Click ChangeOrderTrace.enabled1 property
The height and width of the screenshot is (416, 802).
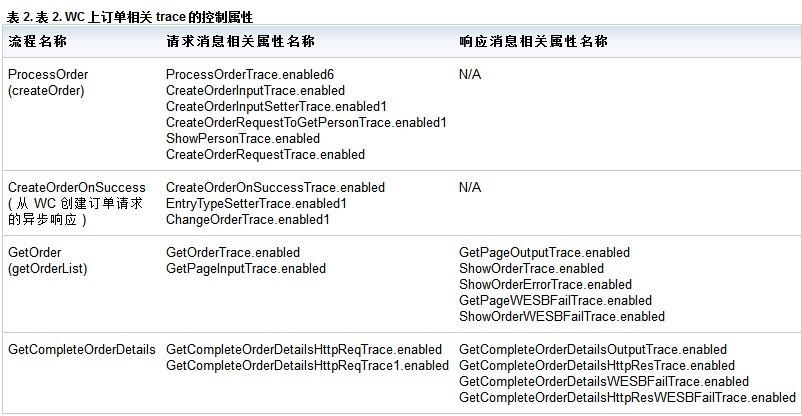(248, 220)
